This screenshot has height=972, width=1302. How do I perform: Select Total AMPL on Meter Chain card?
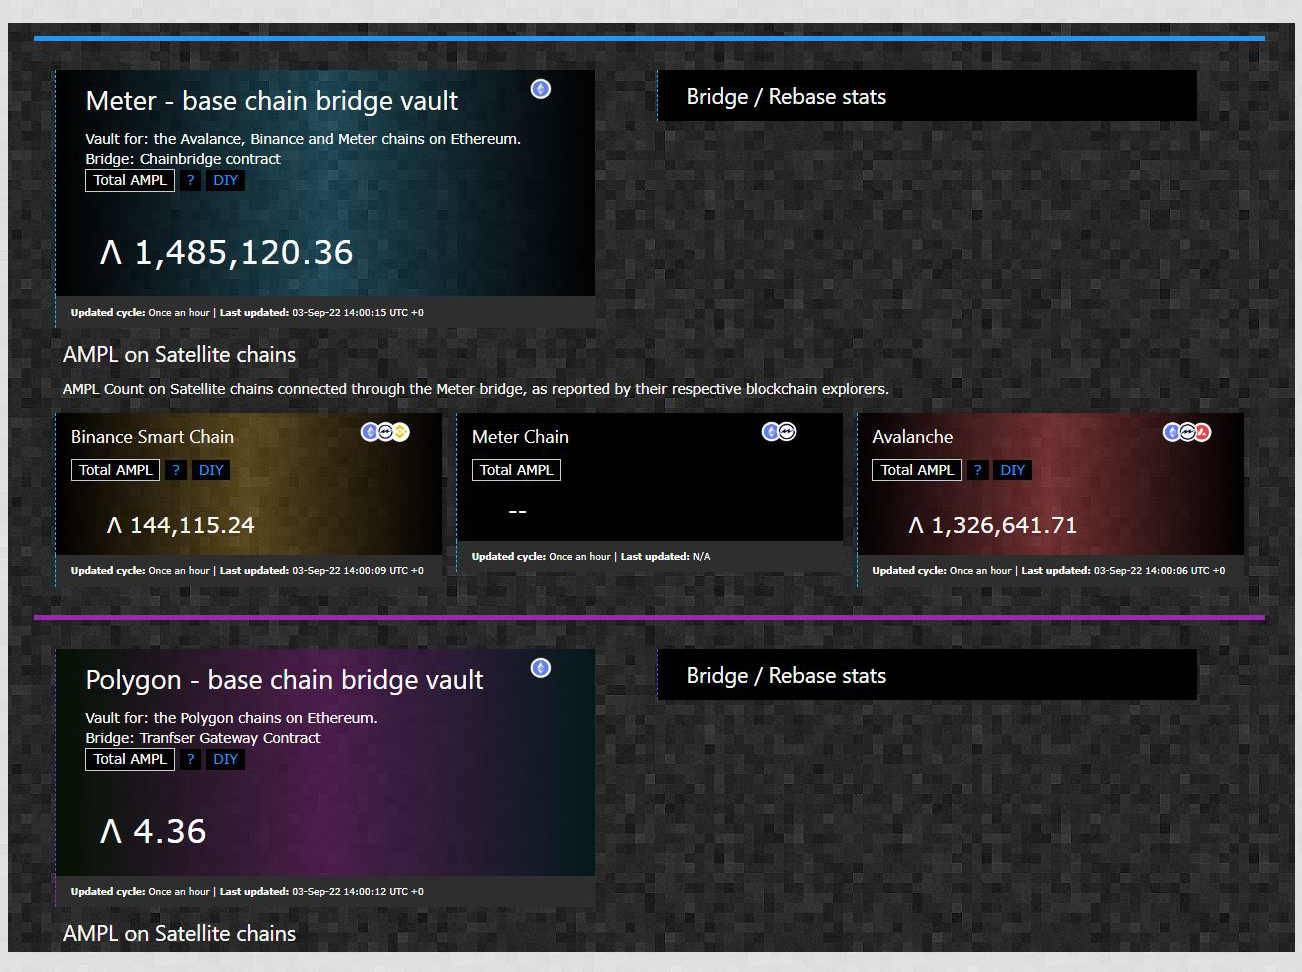coord(516,470)
